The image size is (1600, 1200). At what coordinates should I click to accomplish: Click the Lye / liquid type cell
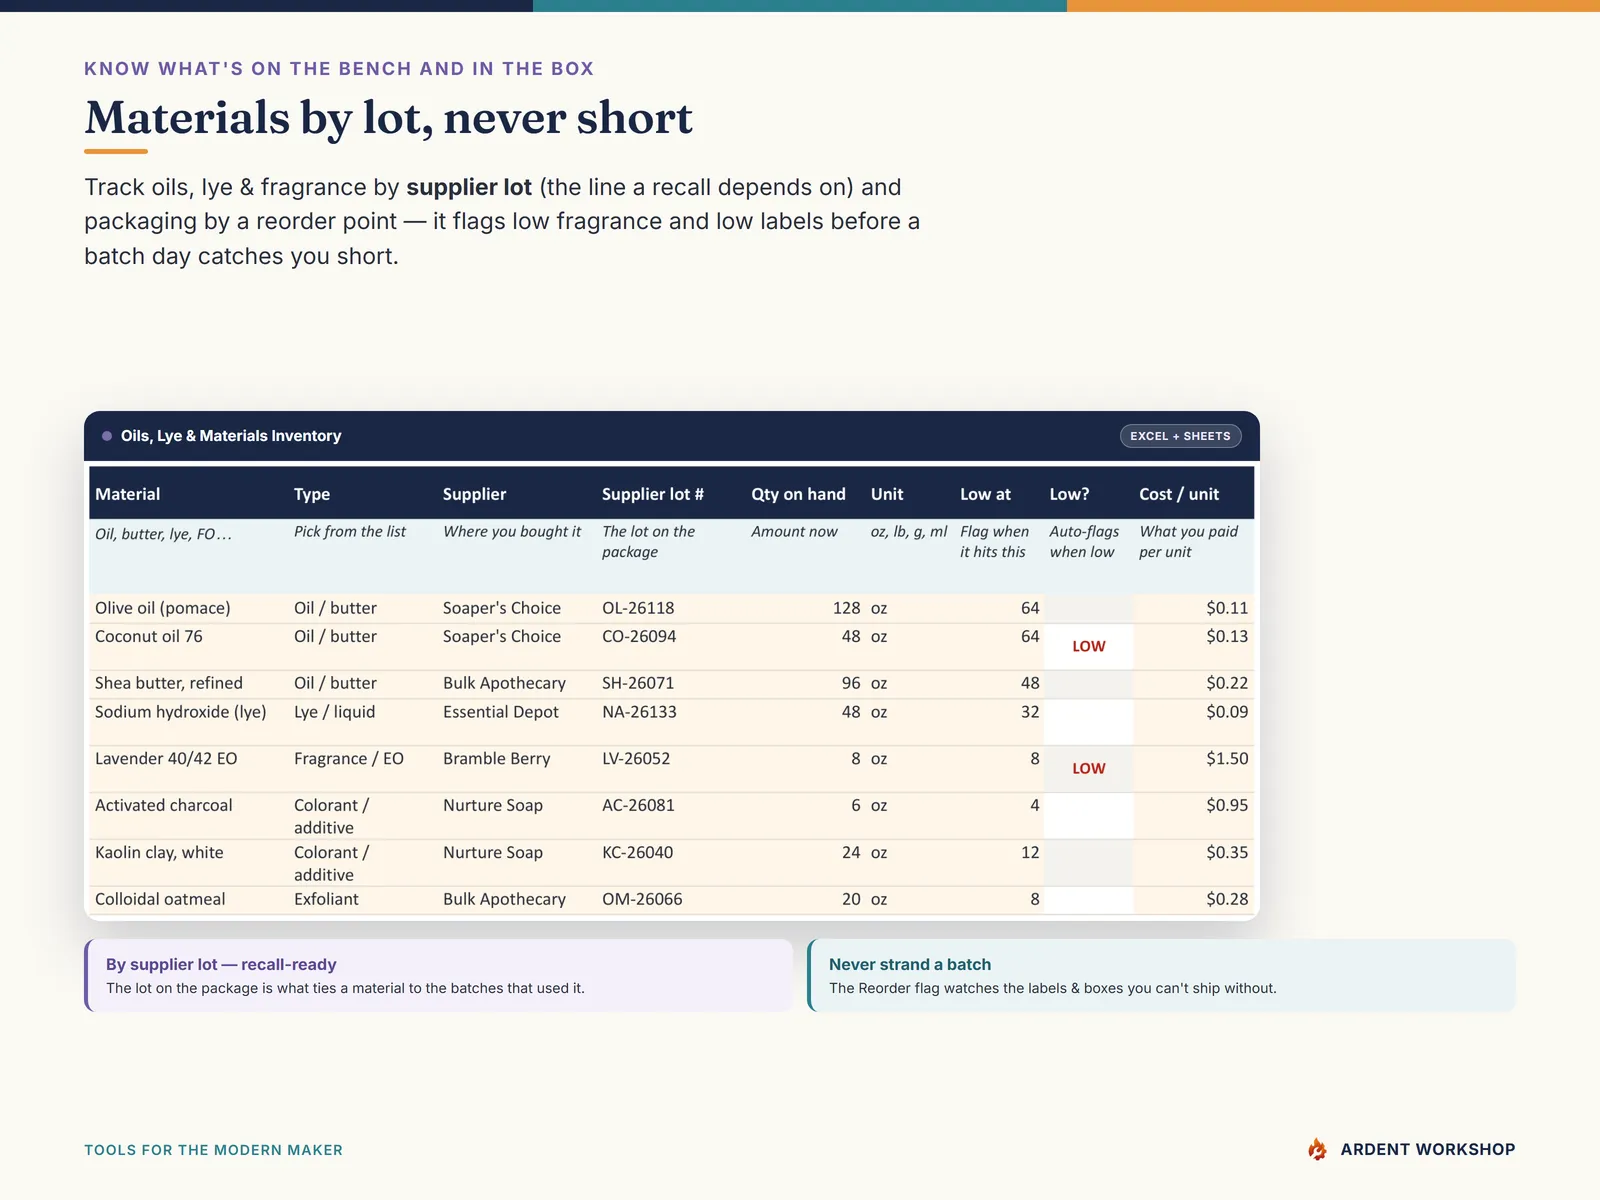click(x=335, y=712)
